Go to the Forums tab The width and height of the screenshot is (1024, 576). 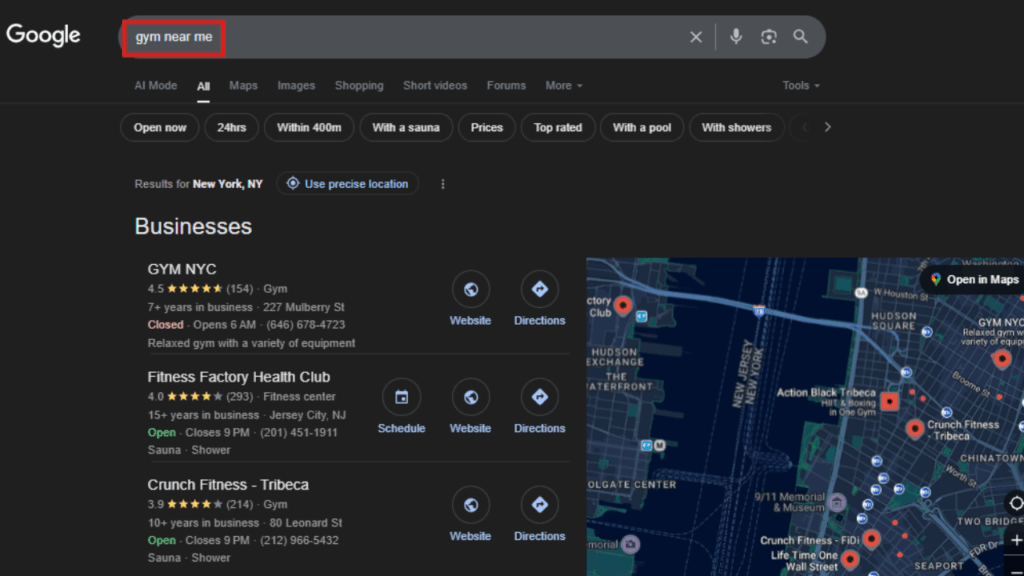506,86
